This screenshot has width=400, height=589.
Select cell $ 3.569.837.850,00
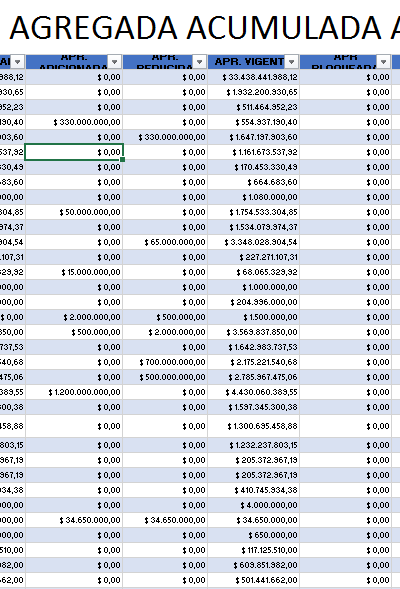[x=254, y=332]
